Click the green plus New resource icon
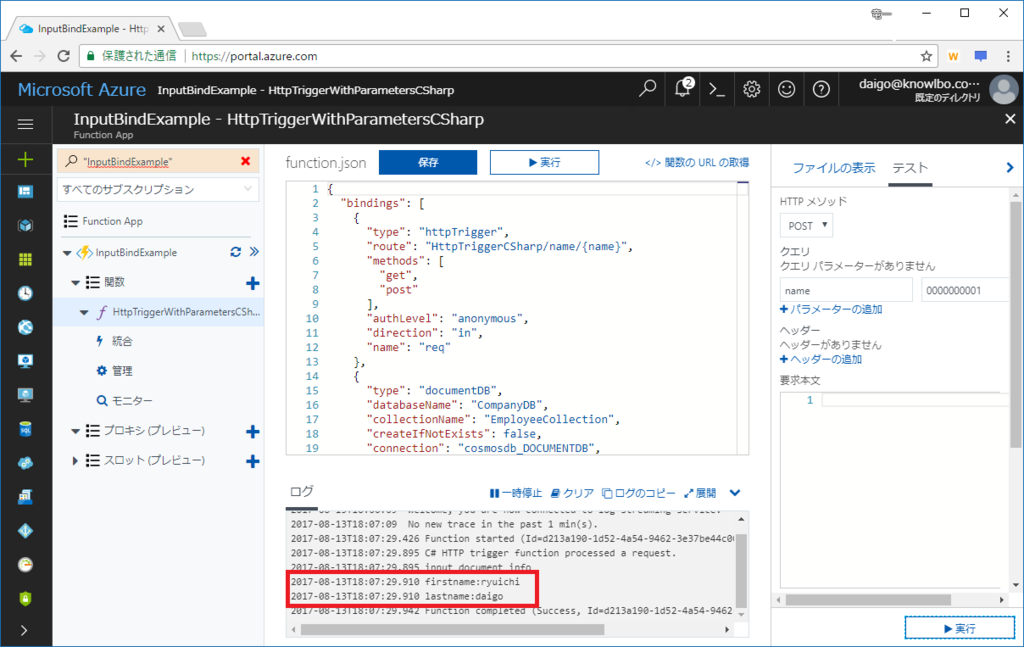Screen dimensions: 1024x647 click(x=25, y=159)
